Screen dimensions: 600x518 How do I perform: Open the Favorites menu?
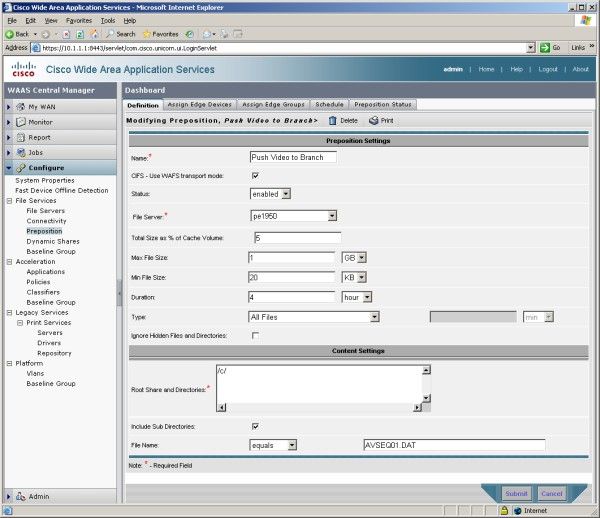79,21
